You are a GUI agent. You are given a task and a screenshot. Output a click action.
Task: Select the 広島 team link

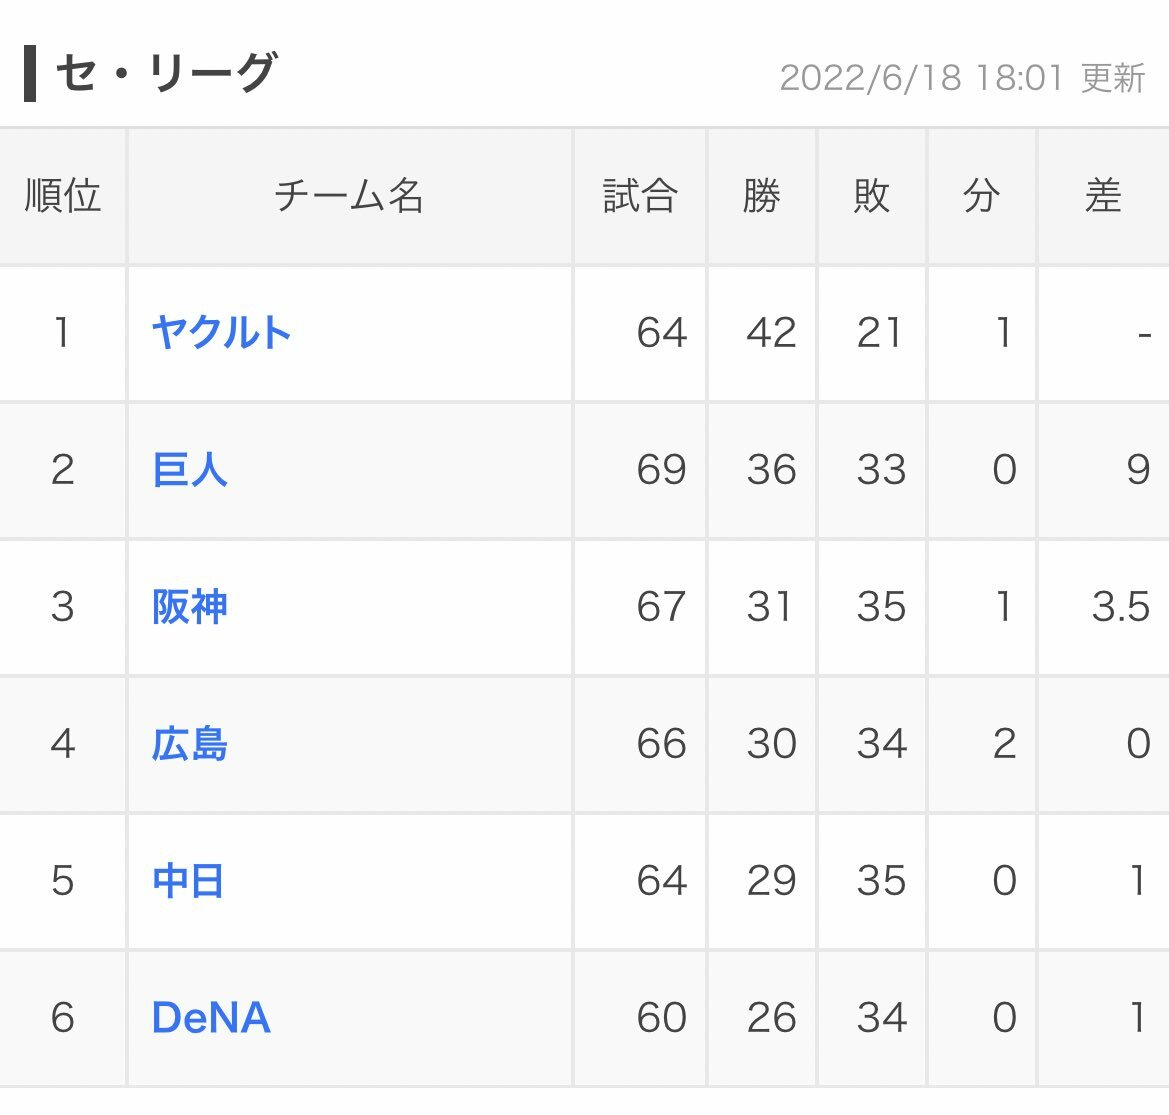click(190, 744)
